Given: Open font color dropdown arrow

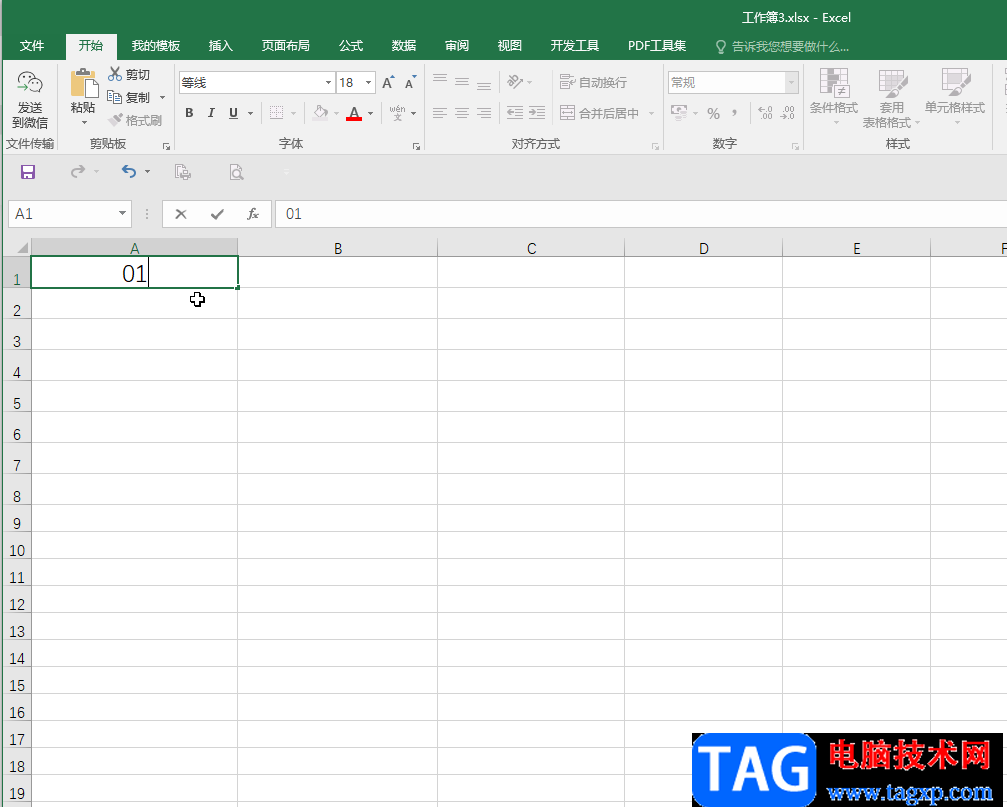Looking at the screenshot, I should click(371, 114).
